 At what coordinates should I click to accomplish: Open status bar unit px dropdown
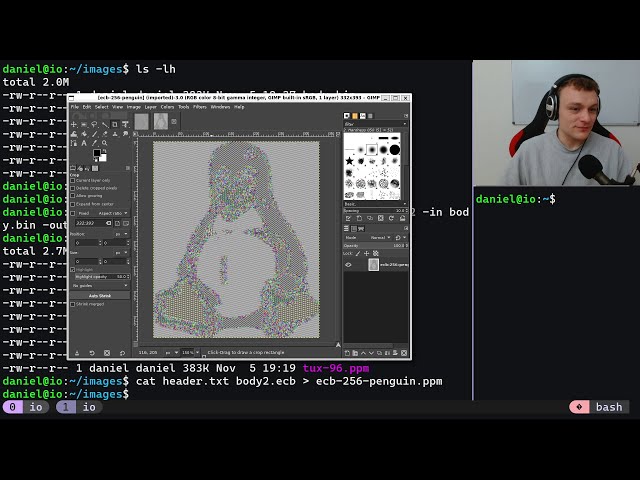(171, 352)
